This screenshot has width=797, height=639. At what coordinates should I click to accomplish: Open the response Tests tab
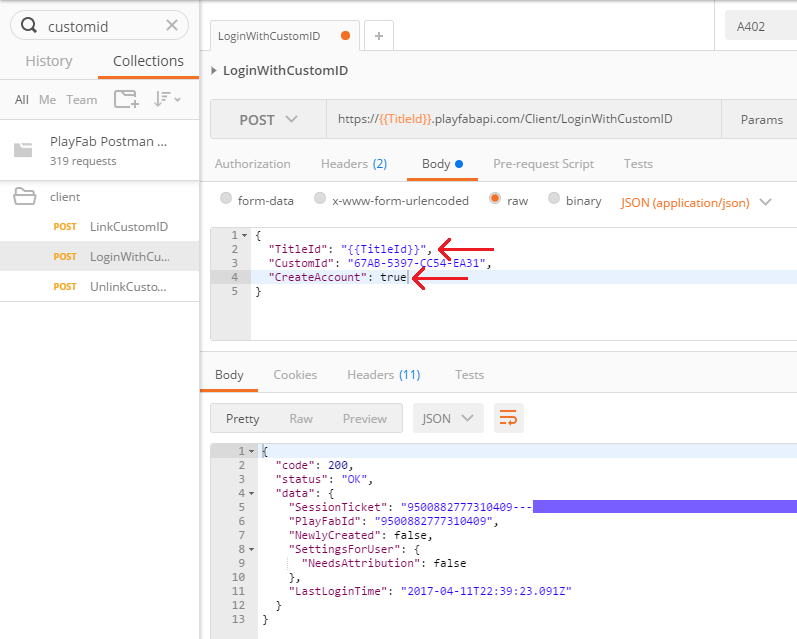pyautogui.click(x=470, y=375)
